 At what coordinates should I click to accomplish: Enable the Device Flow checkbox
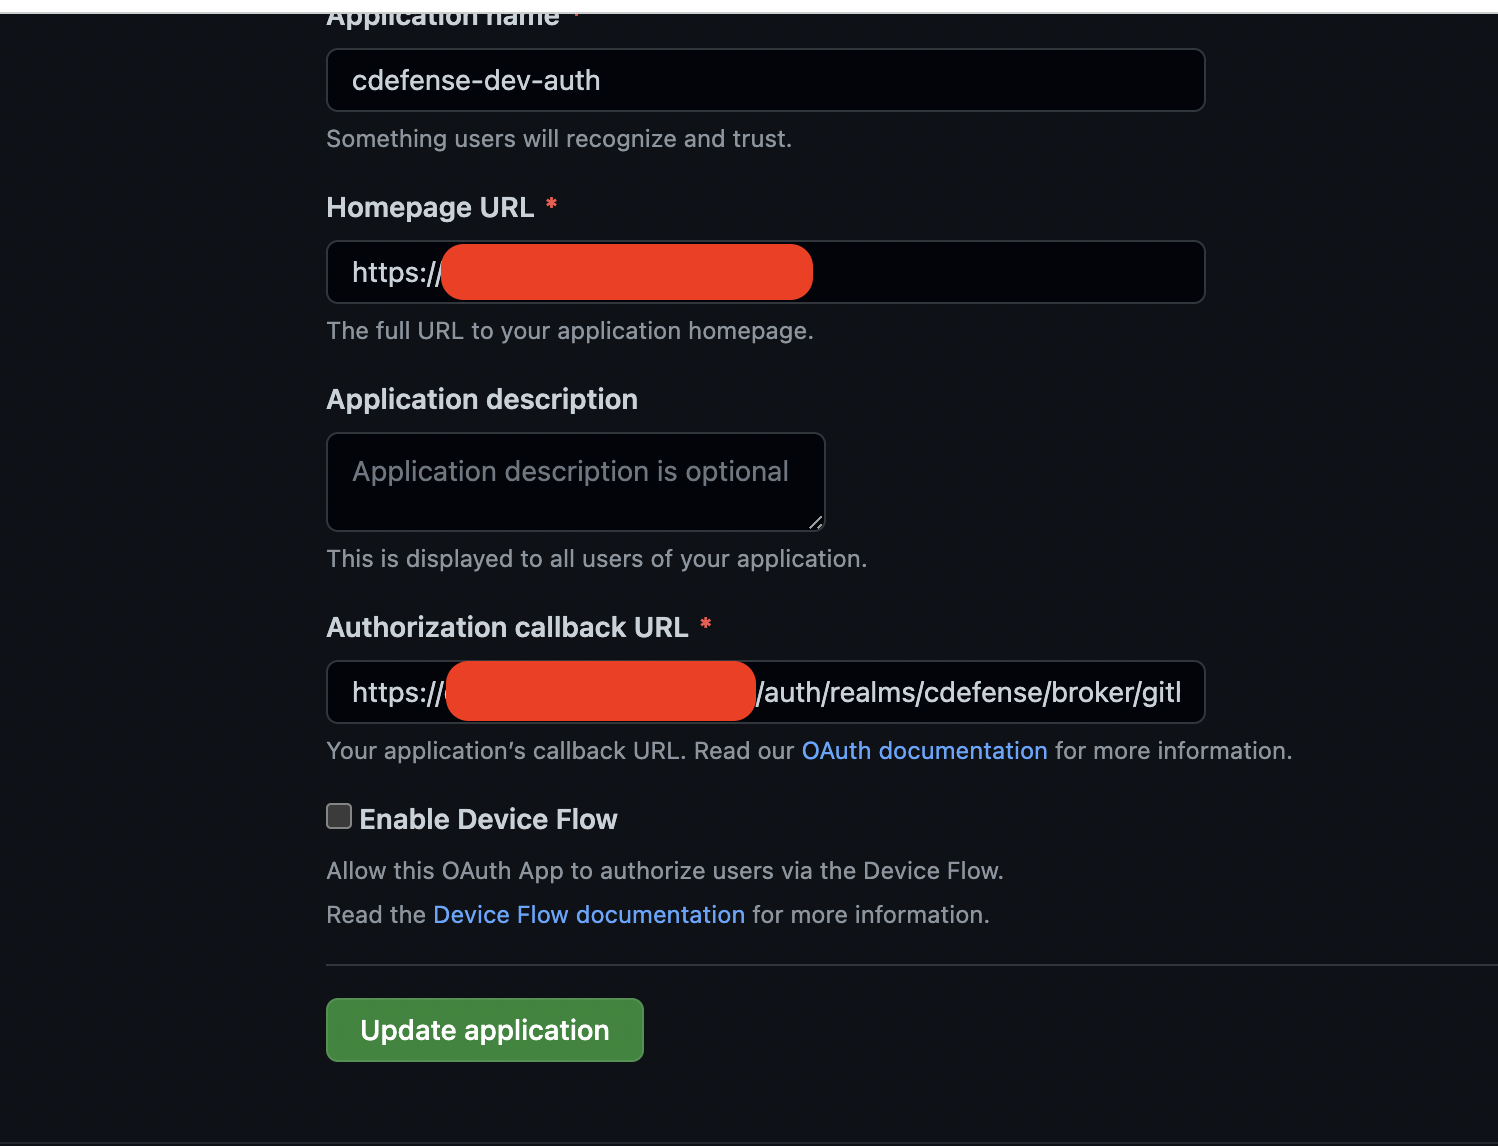click(339, 817)
